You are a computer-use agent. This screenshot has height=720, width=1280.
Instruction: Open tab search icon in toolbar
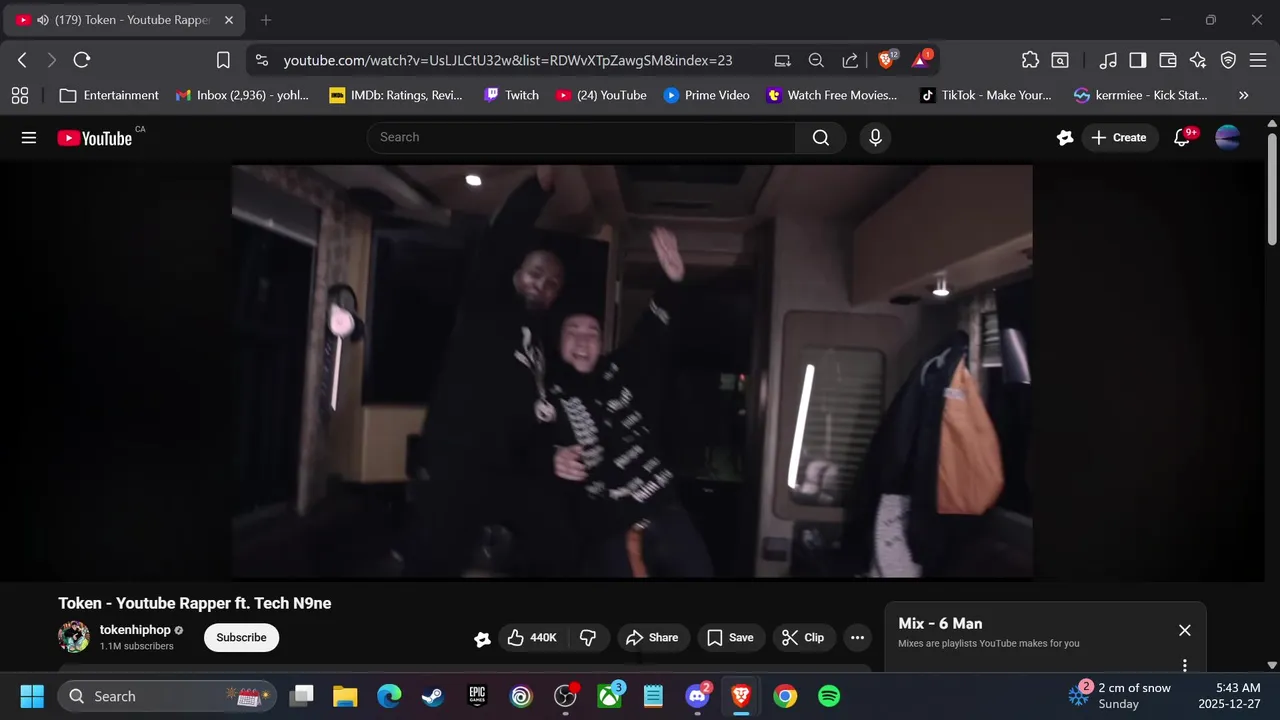point(1060,60)
